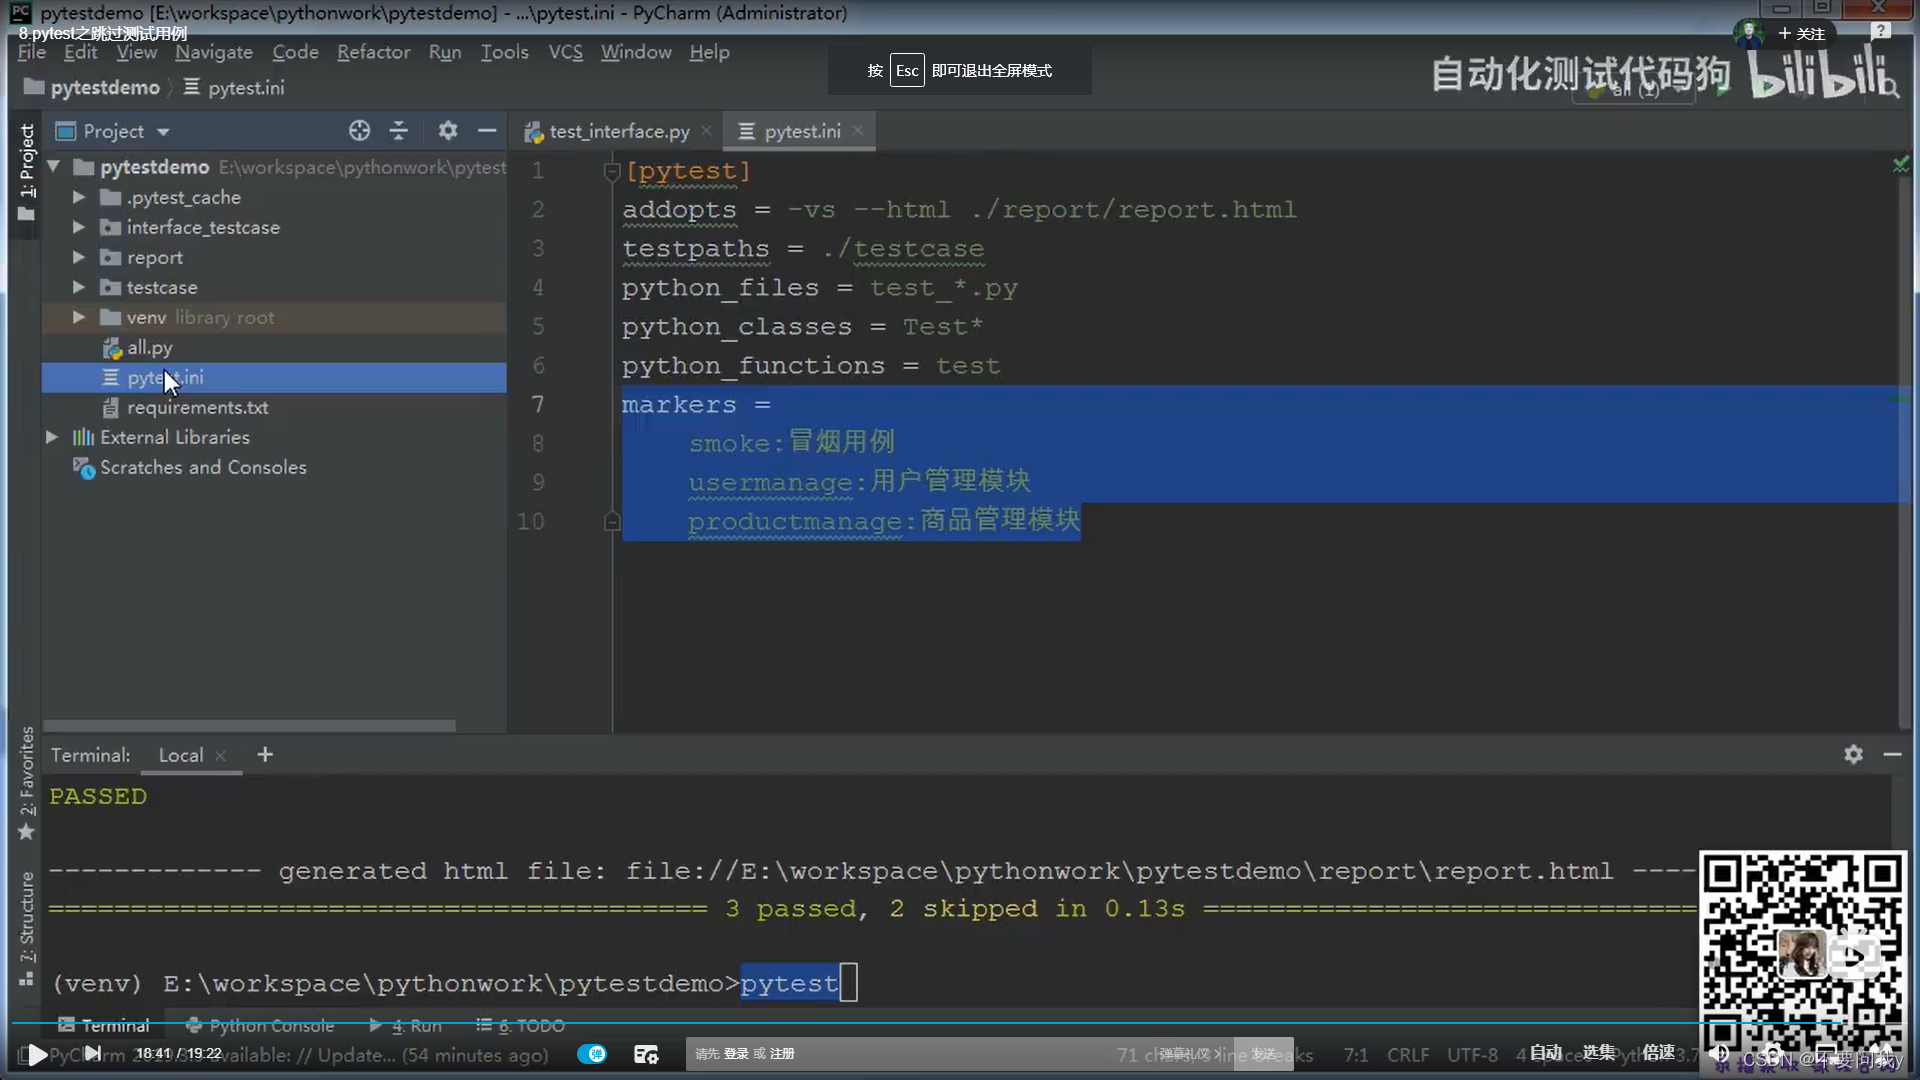Add new terminal session with plus icon
The height and width of the screenshot is (1080, 1920).
coord(265,755)
